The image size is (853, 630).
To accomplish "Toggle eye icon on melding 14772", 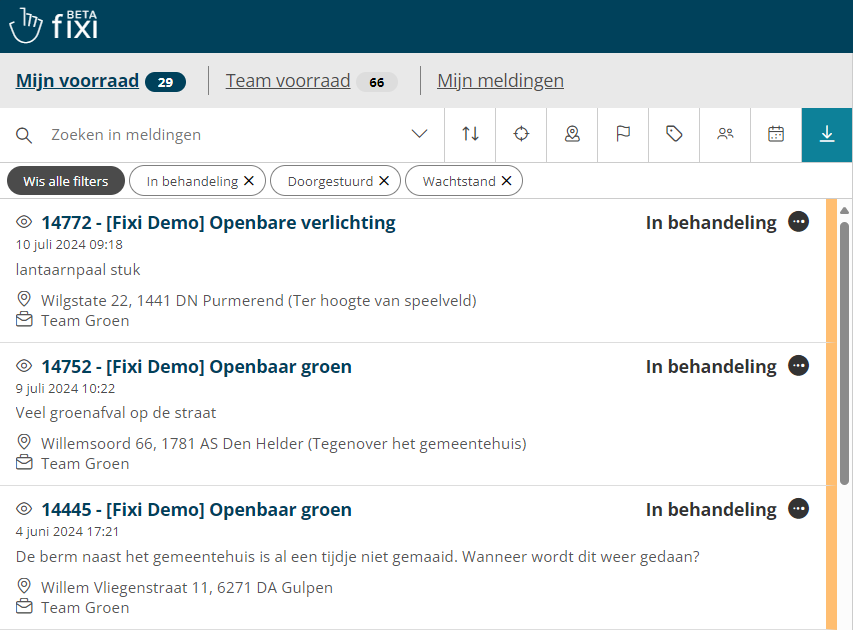I will (24, 222).
